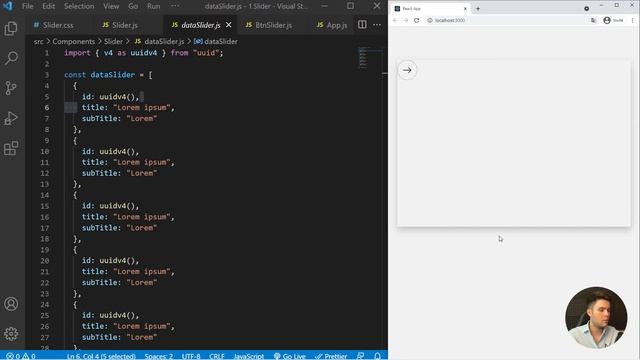
Task: Click the next slide arrow button
Action: (x=407, y=70)
